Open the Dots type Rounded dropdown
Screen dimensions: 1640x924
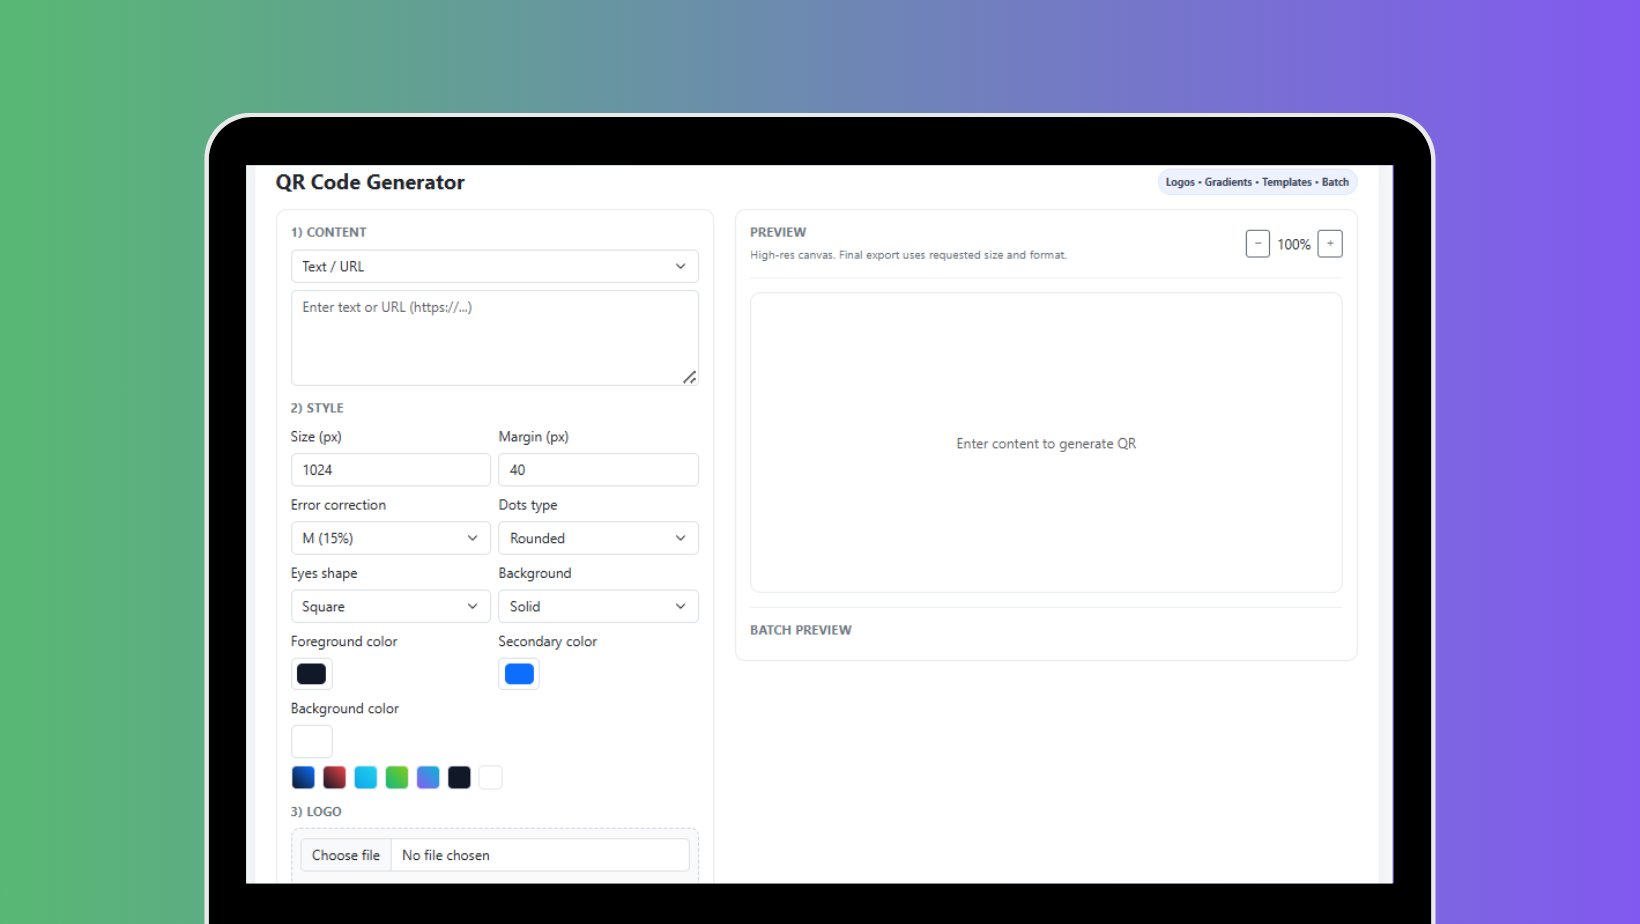(x=597, y=538)
